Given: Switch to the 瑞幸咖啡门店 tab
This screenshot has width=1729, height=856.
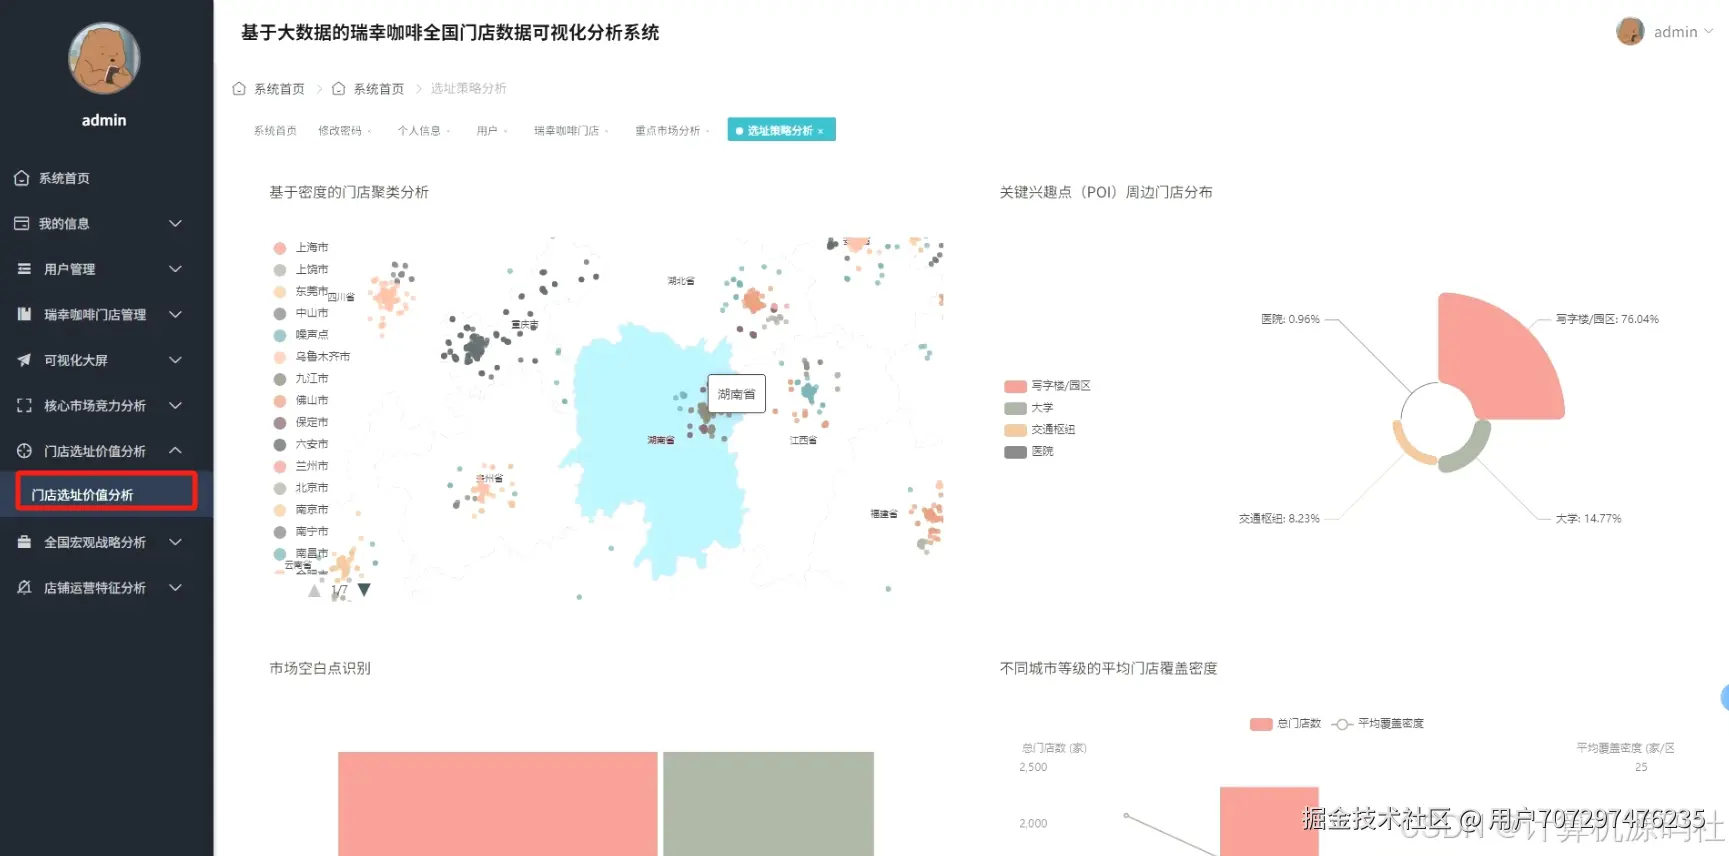Looking at the screenshot, I should coord(566,131).
